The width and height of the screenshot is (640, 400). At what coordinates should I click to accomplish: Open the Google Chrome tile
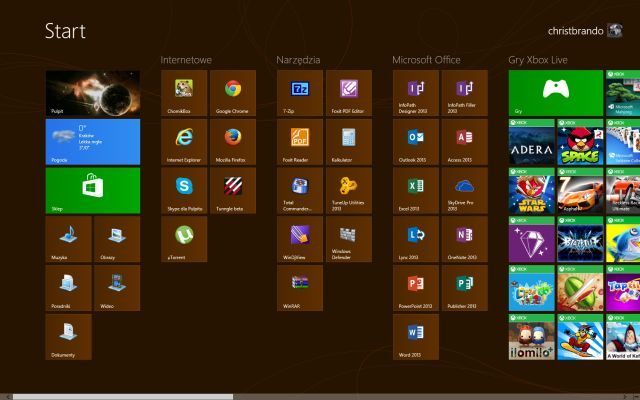[233, 93]
